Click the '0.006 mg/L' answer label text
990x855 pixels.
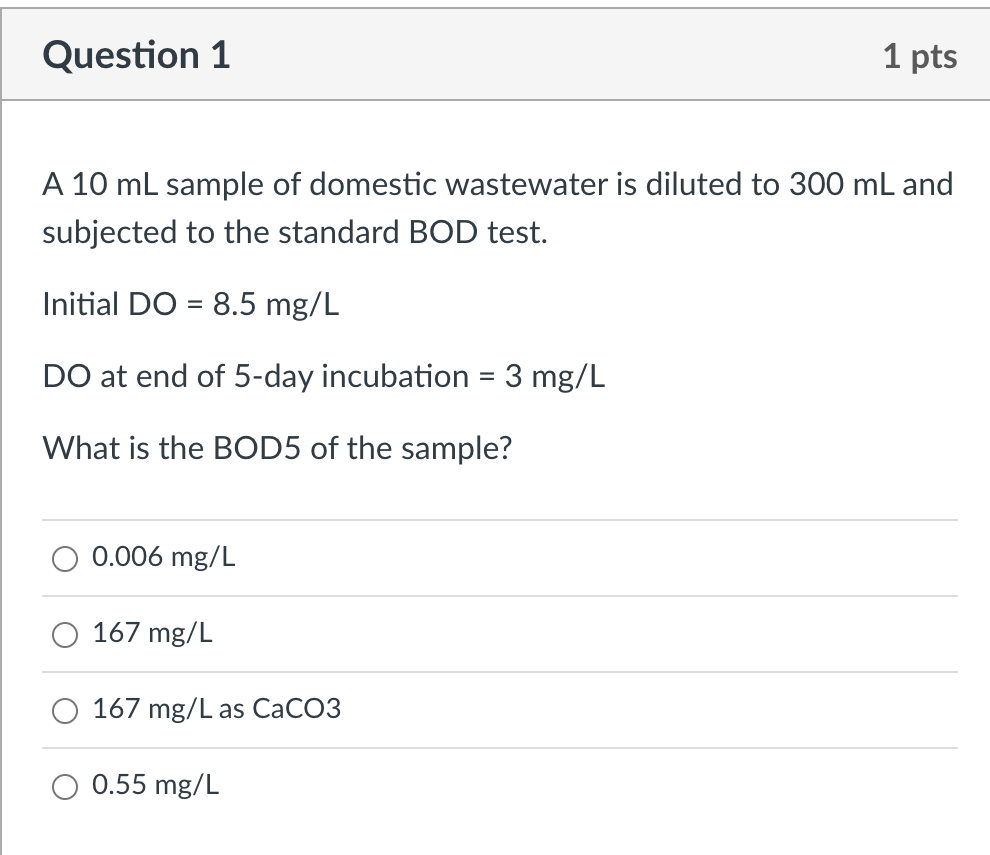tap(164, 557)
